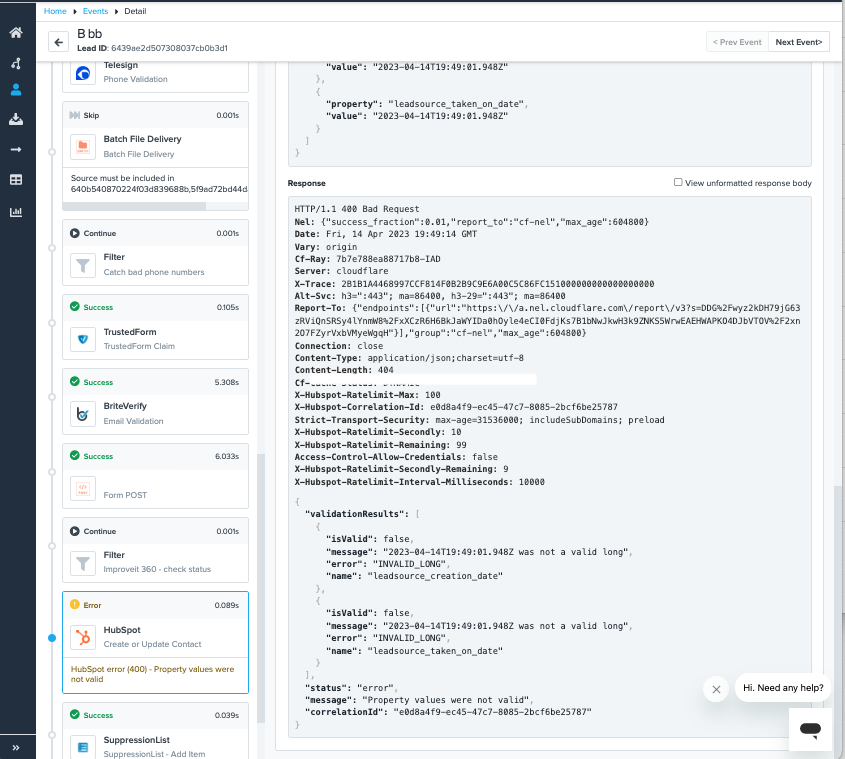
Task: Open the chat widget launcher
Action: pos(810,729)
